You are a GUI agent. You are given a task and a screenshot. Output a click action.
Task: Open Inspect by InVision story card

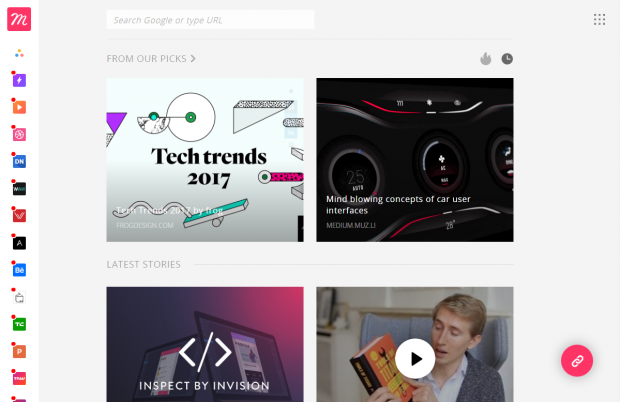[x=205, y=344]
